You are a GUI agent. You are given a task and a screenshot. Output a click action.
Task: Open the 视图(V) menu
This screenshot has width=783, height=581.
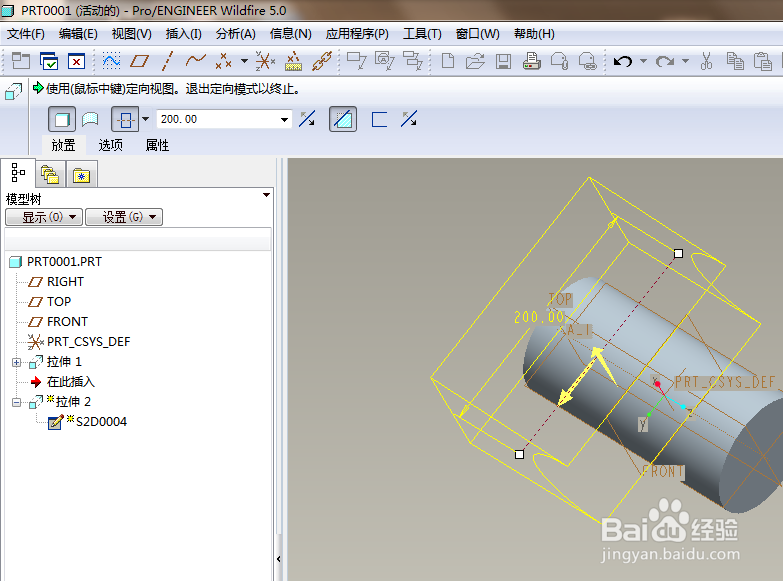pyautogui.click(x=131, y=34)
